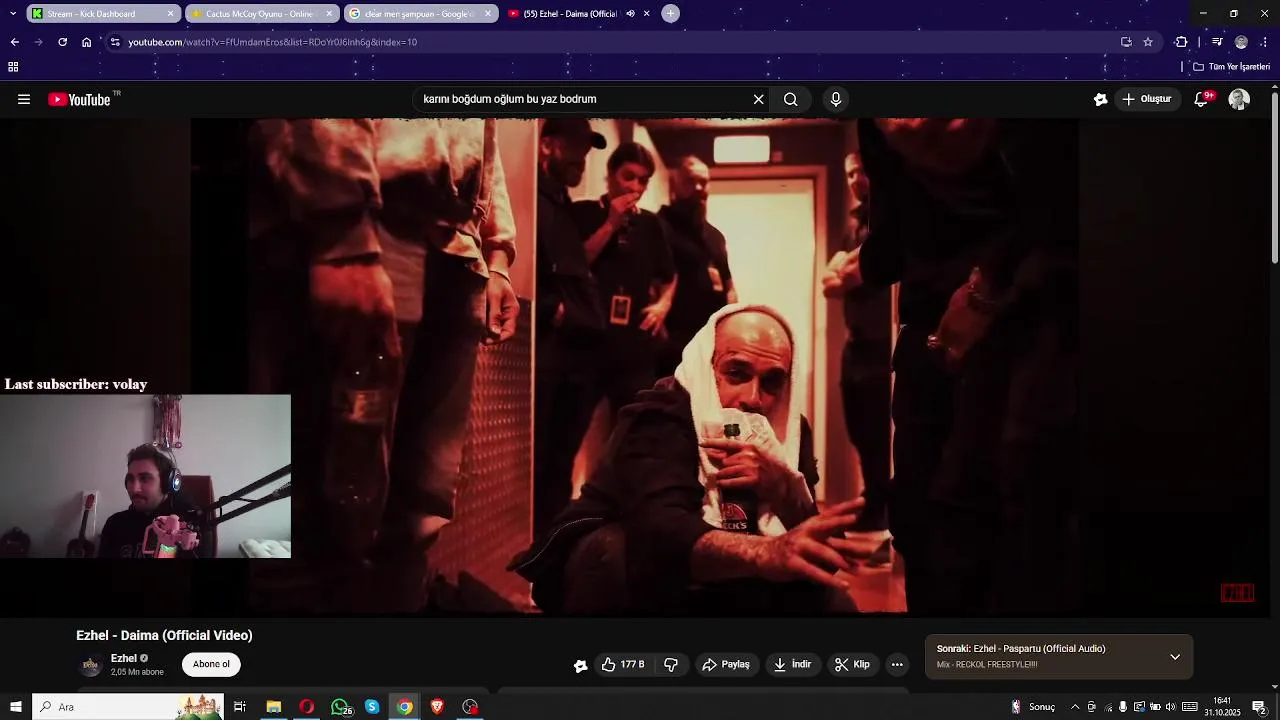Open the Ezhel channel avatar
The width and height of the screenshot is (1280, 720).
(91, 665)
